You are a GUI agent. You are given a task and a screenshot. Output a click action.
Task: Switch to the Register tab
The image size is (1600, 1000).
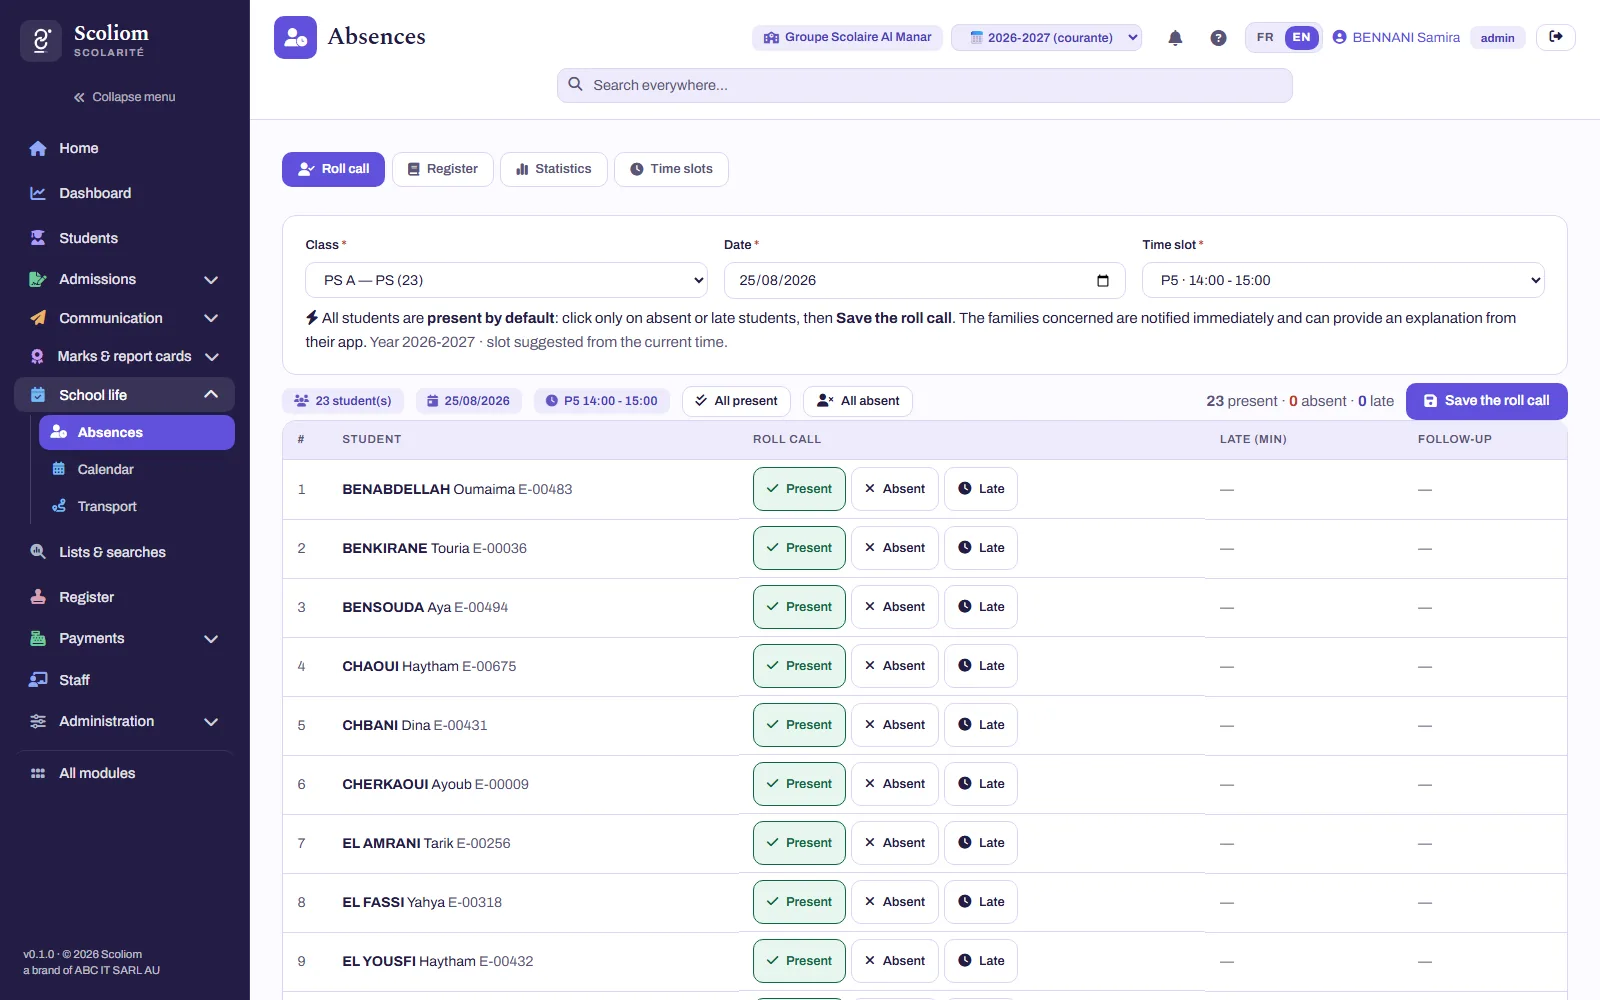pyautogui.click(x=443, y=169)
